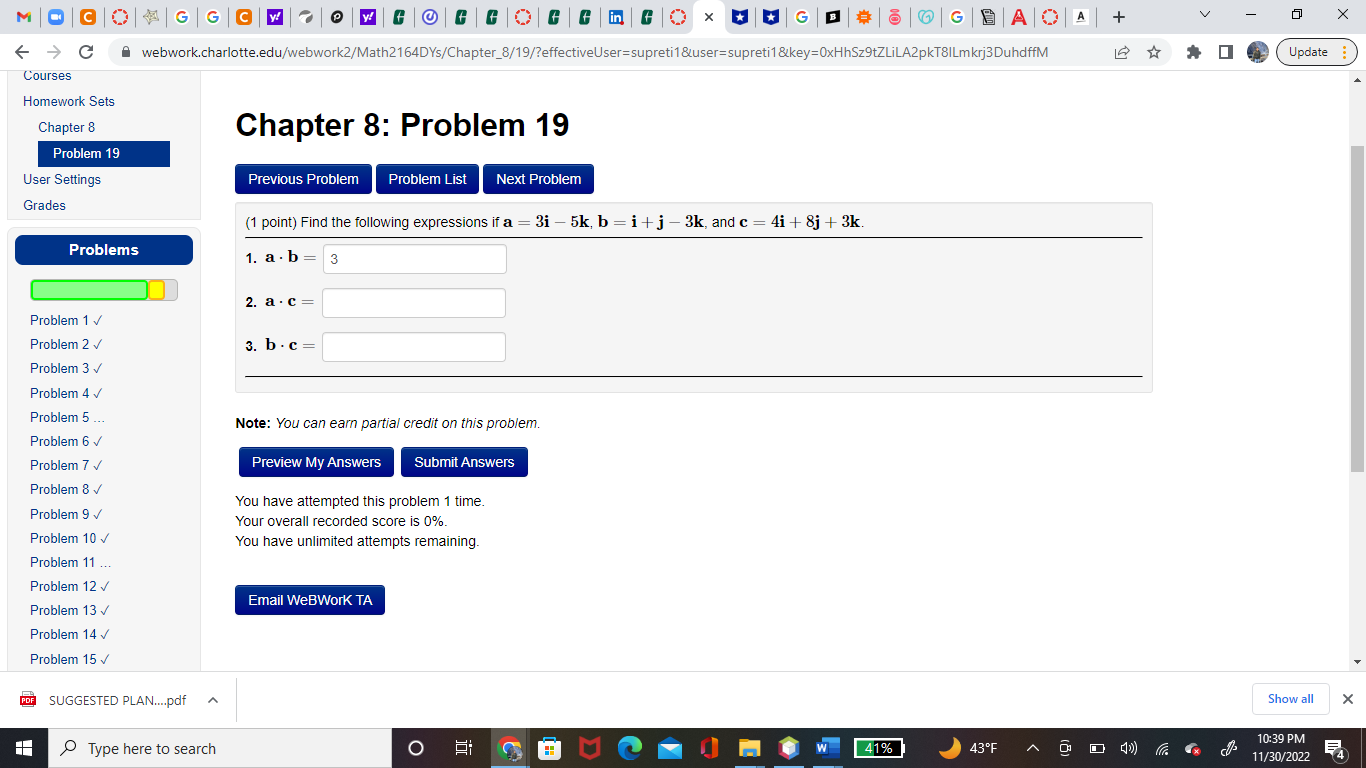The image size is (1366, 768).
Task: Open Problem 1 from the list
Action: [x=66, y=320]
